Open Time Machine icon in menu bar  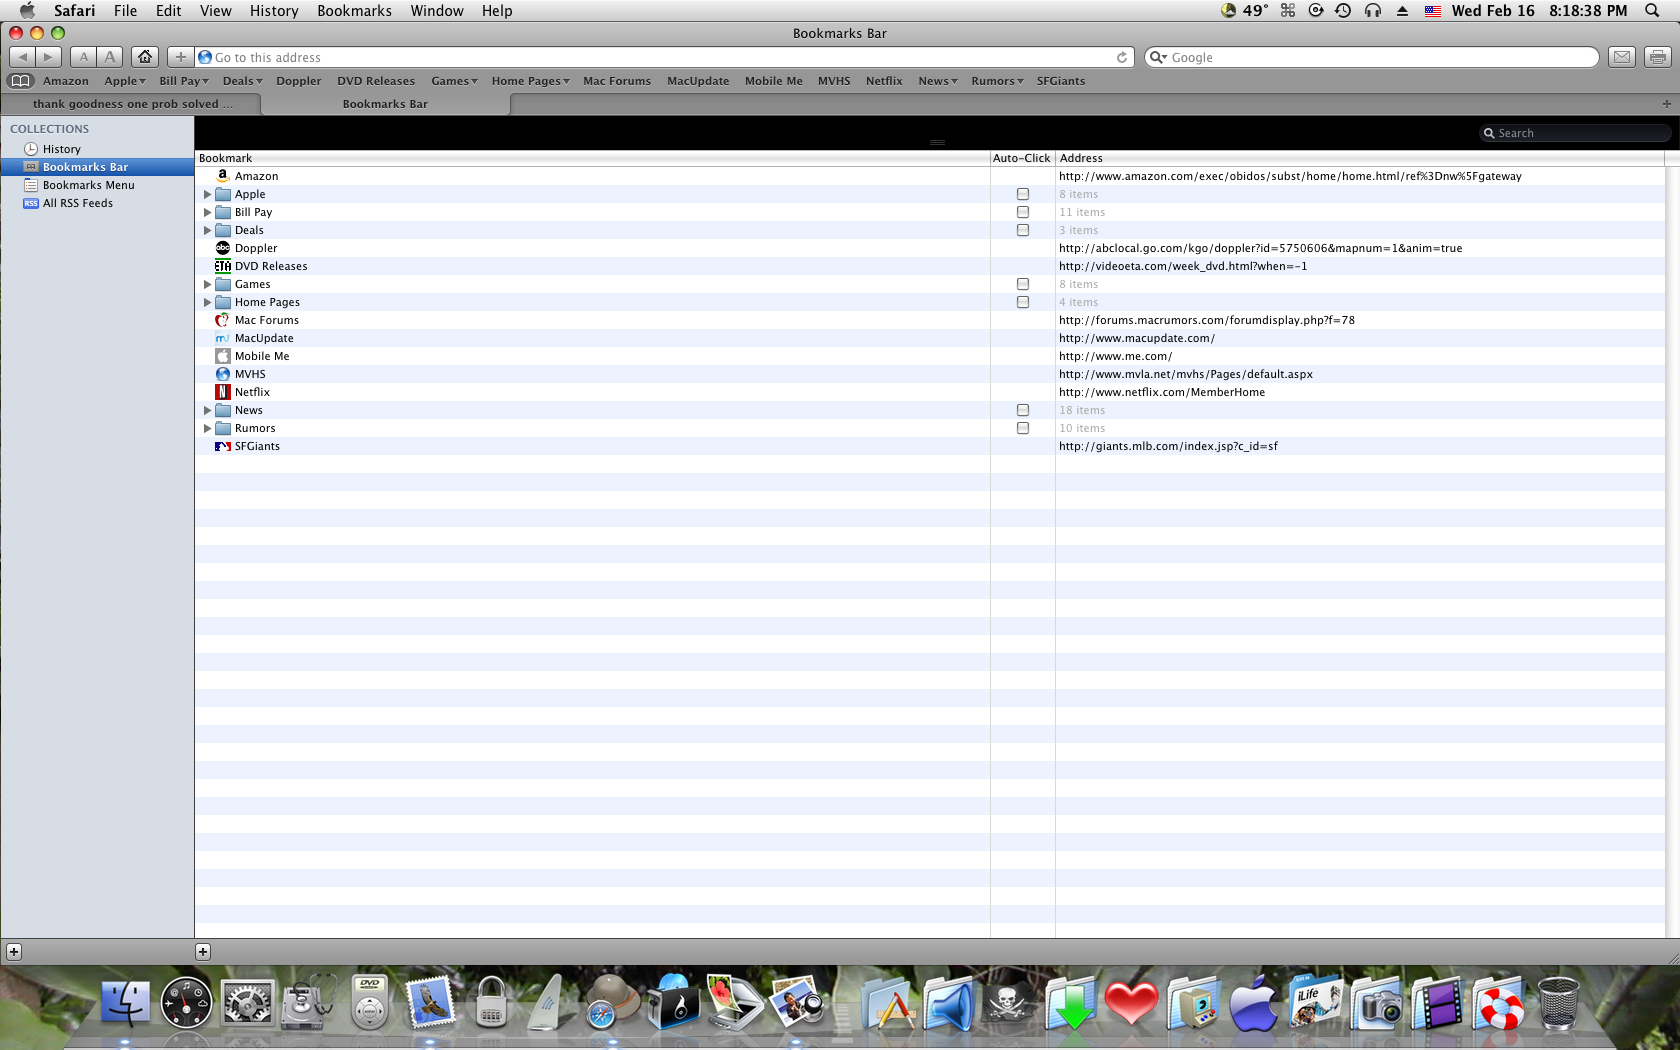tap(1343, 11)
